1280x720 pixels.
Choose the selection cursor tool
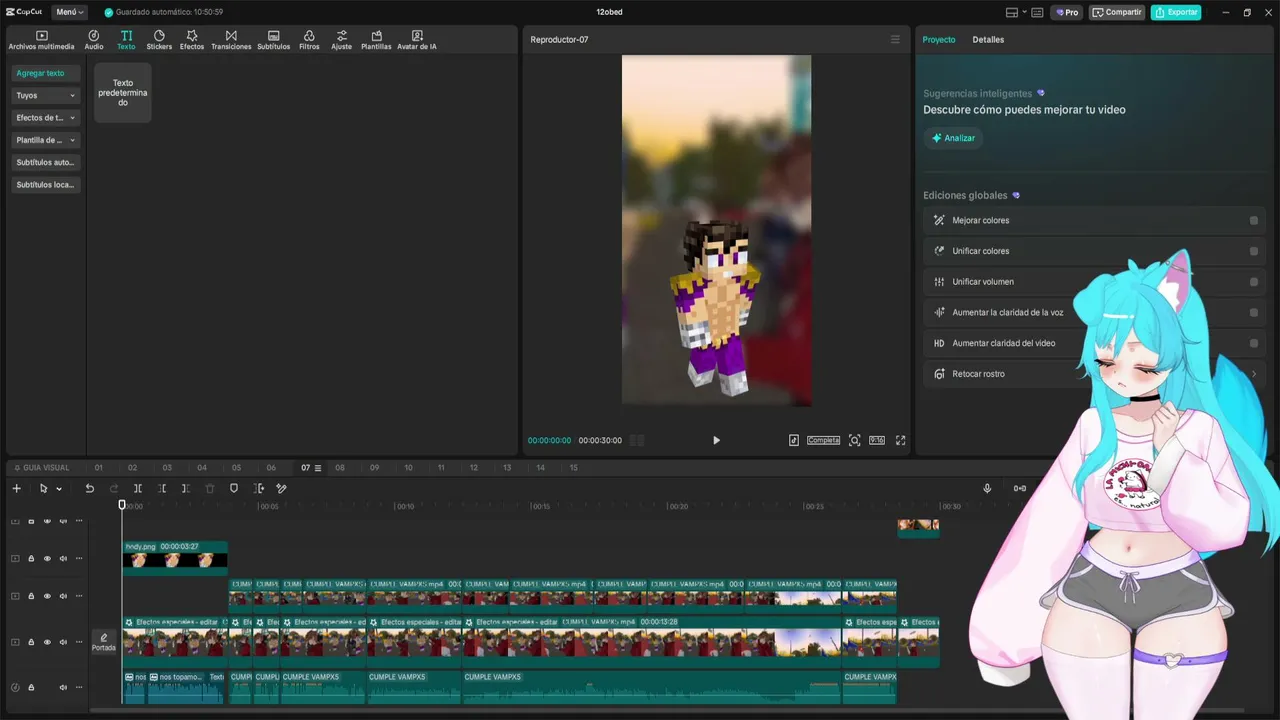coord(43,488)
